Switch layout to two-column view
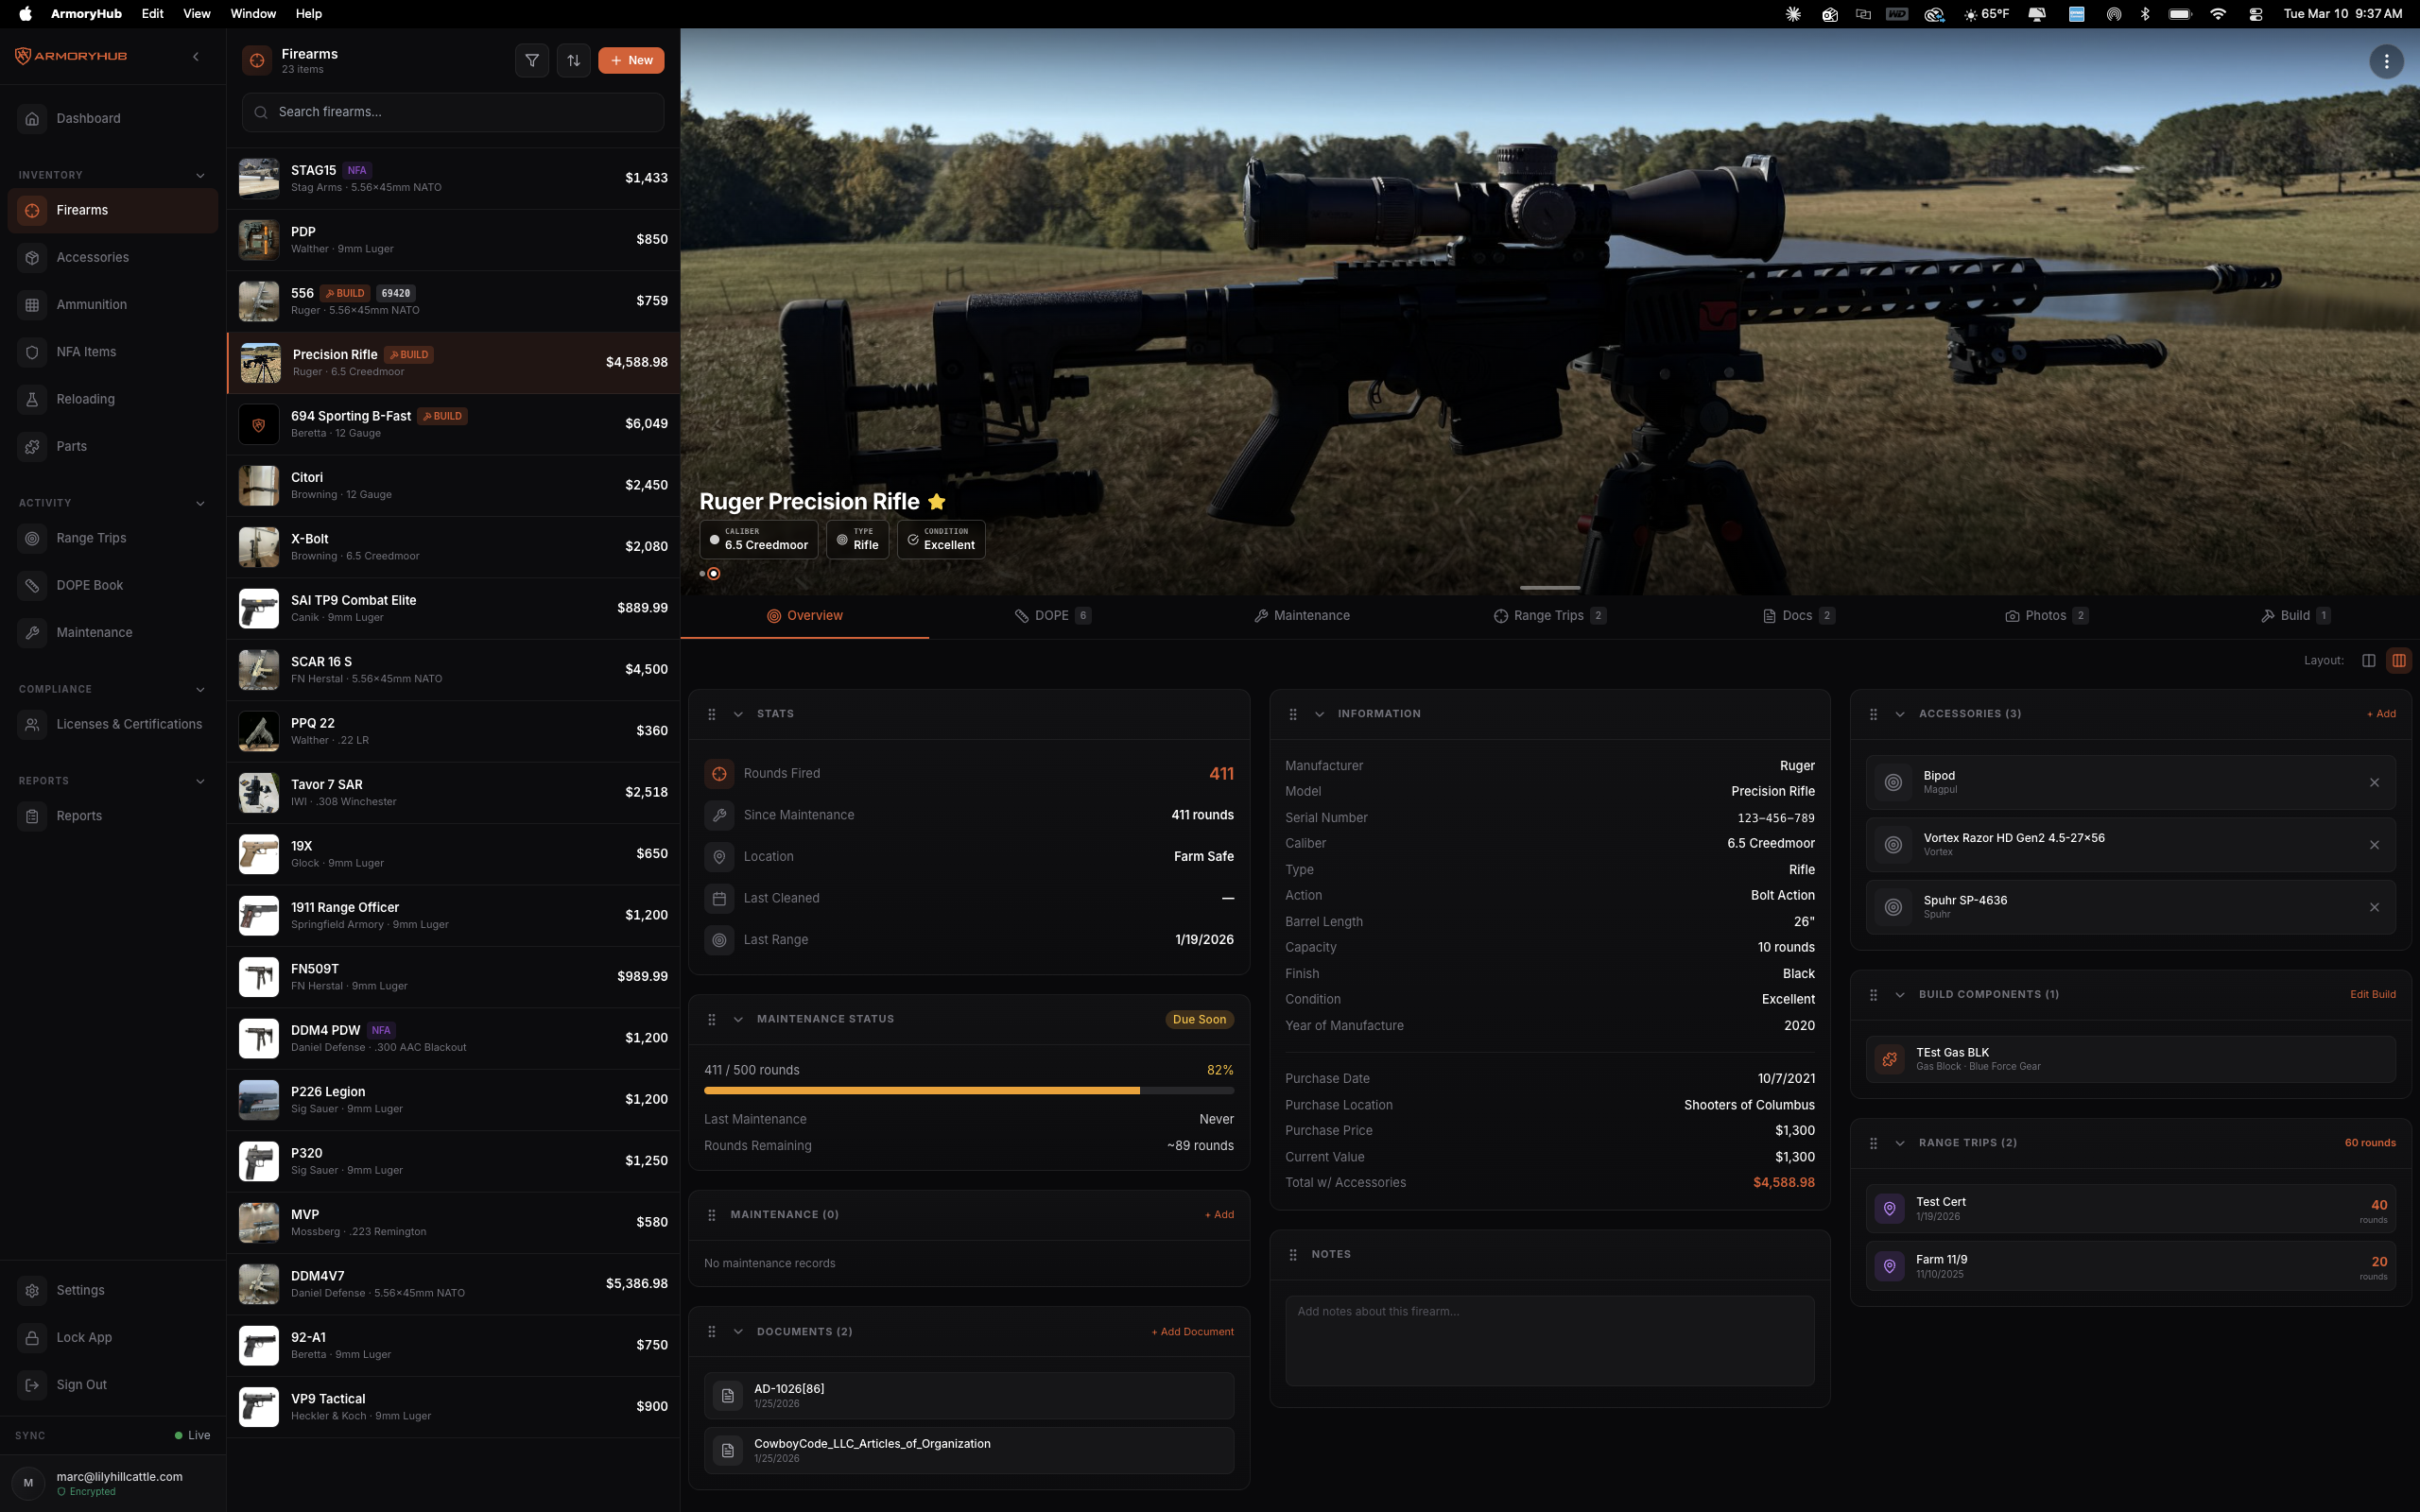 click(2369, 660)
